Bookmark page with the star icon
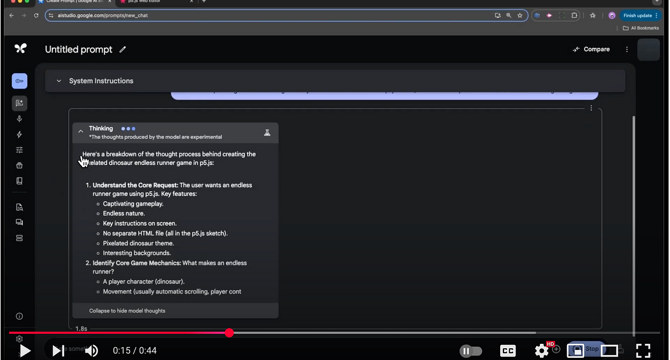This screenshot has width=670, height=360. pos(520,15)
